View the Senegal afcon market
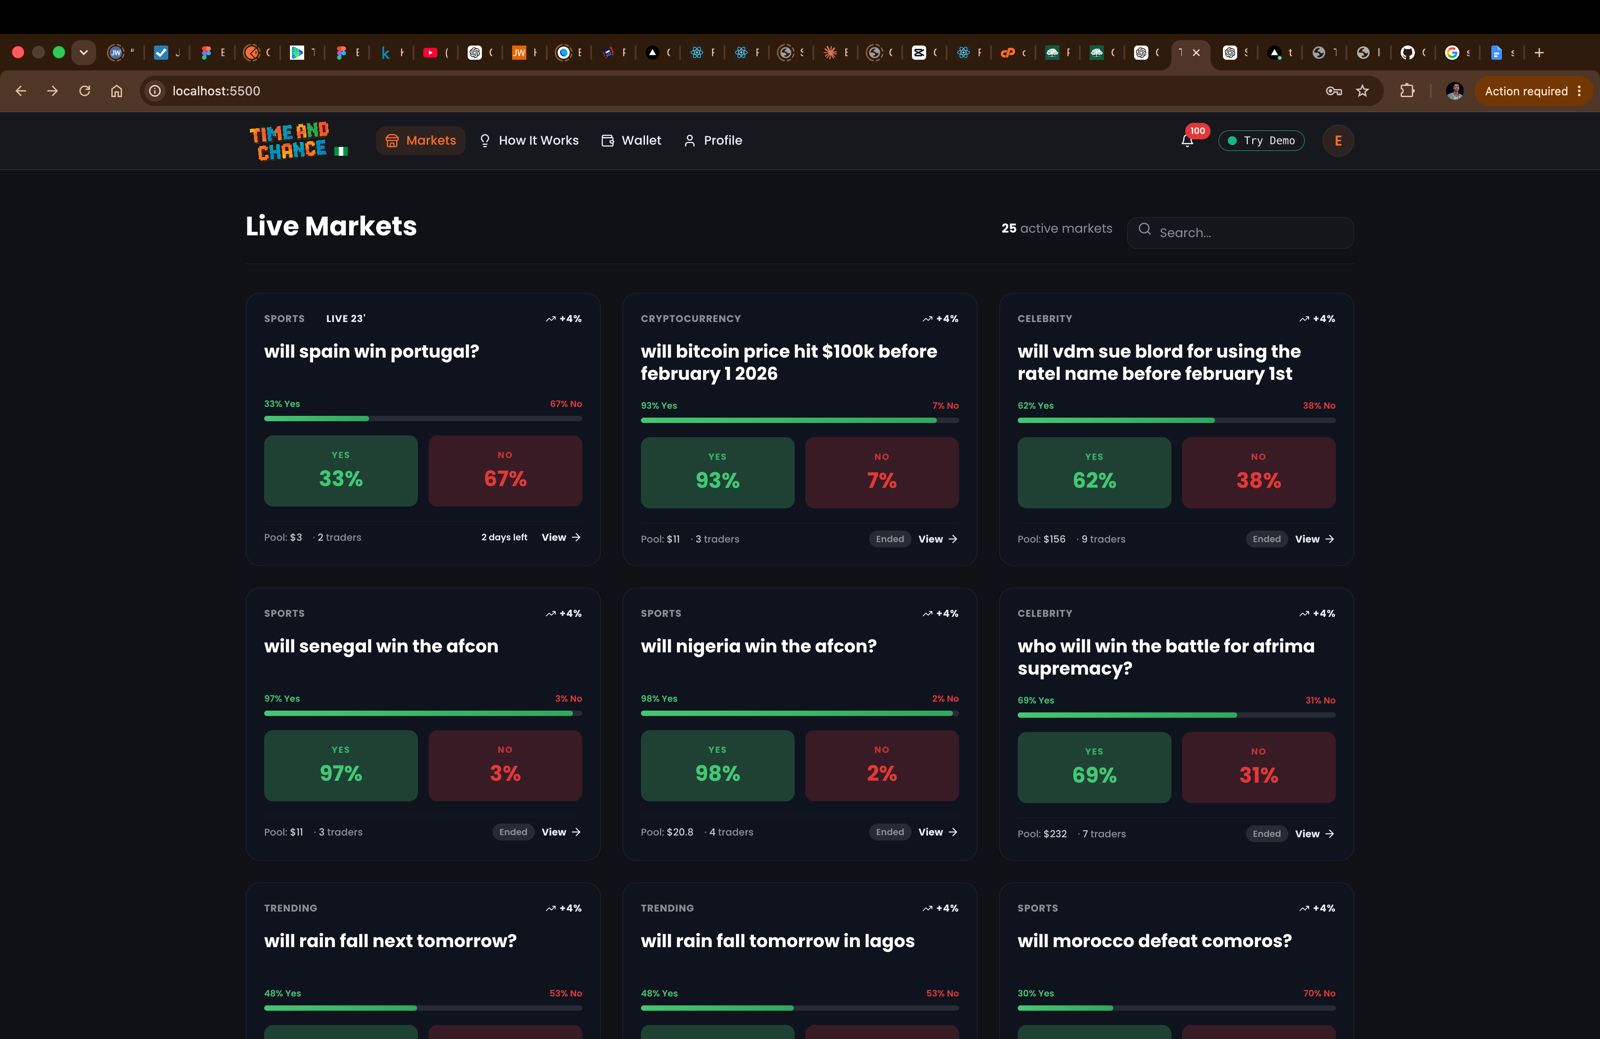 coord(561,832)
